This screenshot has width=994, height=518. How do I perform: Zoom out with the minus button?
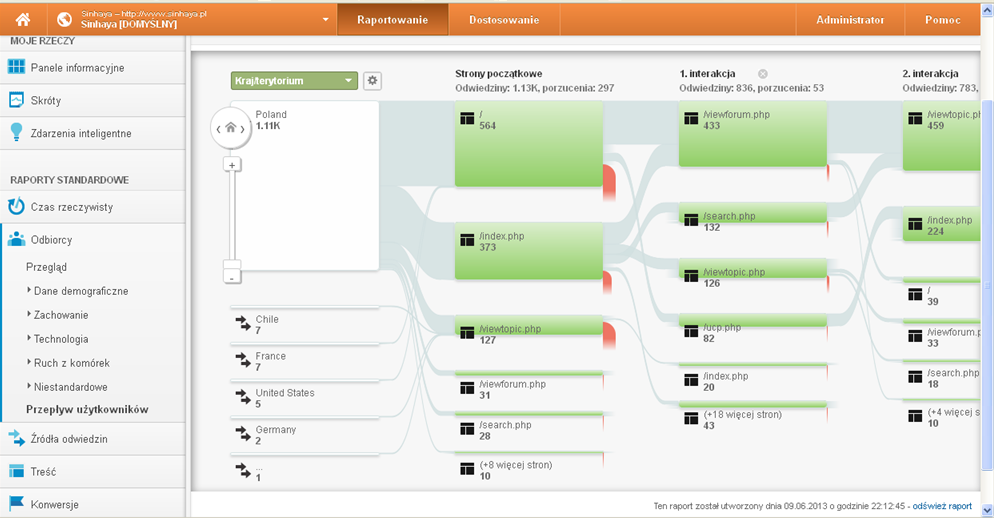(232, 276)
